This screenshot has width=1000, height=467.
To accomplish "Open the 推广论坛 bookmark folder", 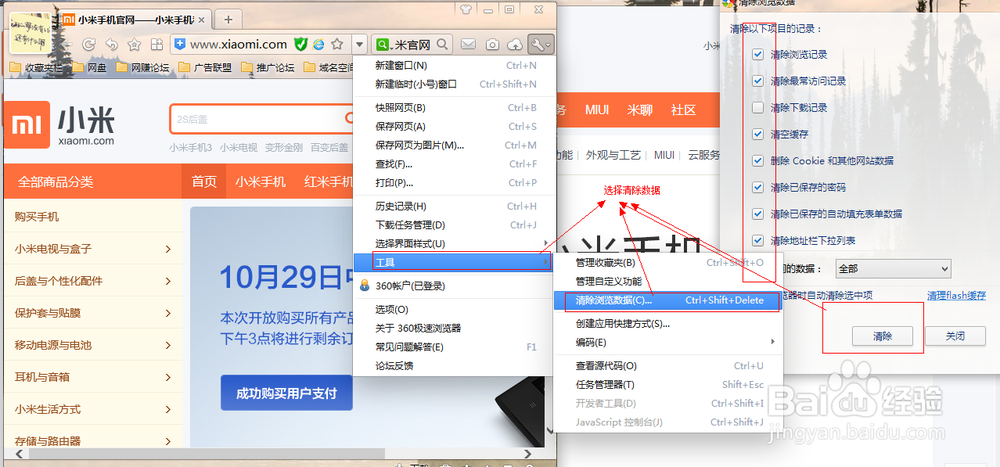I will [x=267, y=67].
